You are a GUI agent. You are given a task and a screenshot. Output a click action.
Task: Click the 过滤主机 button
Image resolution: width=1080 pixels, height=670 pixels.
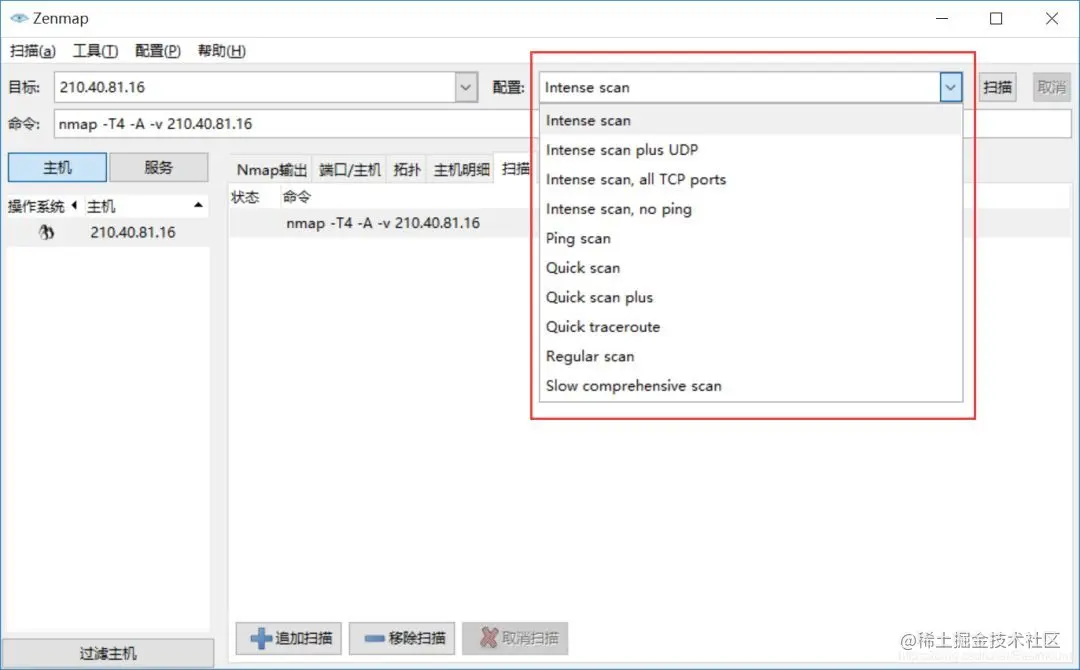108,653
